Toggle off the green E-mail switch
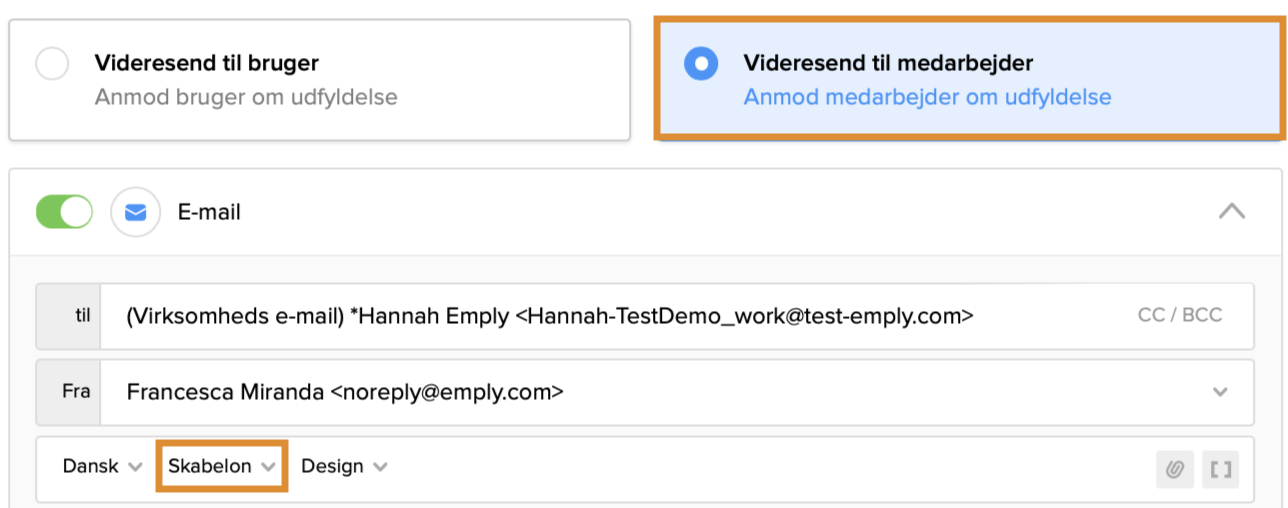 pyautogui.click(x=64, y=212)
